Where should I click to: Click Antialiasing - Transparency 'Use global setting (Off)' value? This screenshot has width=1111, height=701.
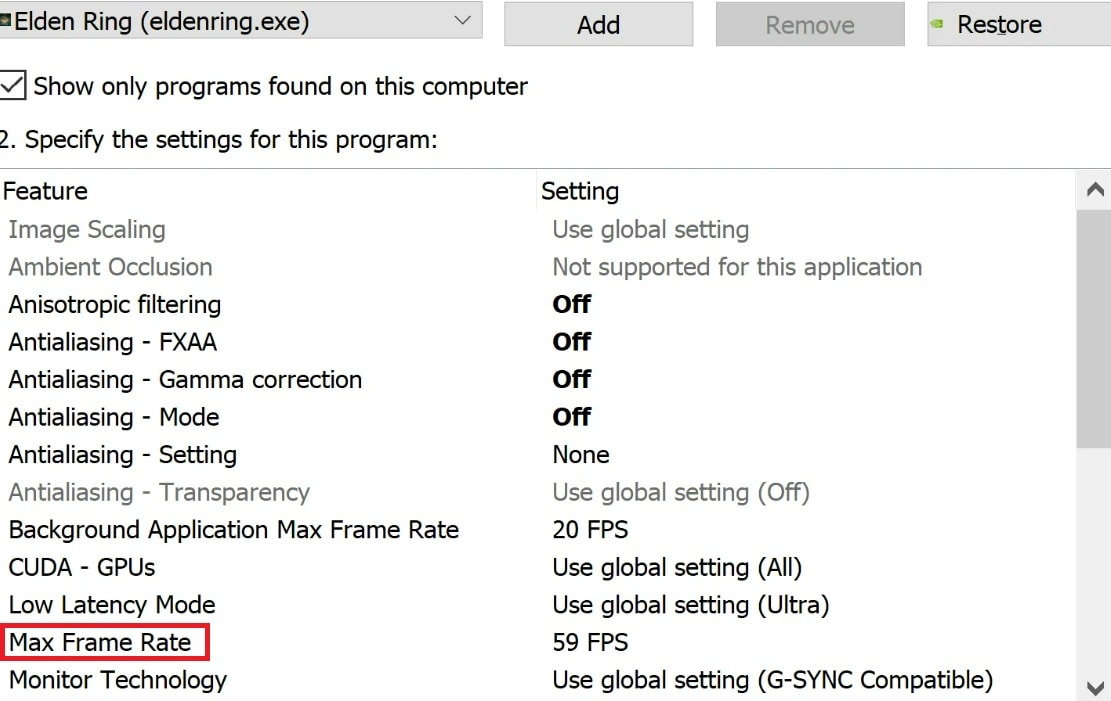pos(681,493)
